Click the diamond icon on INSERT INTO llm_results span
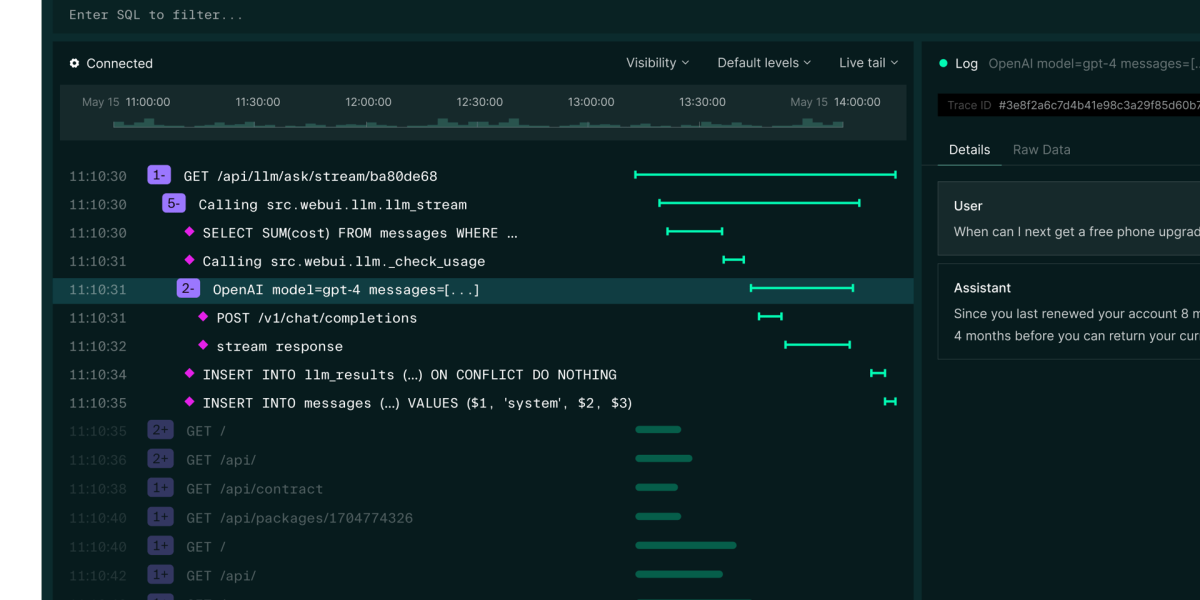 click(188, 374)
